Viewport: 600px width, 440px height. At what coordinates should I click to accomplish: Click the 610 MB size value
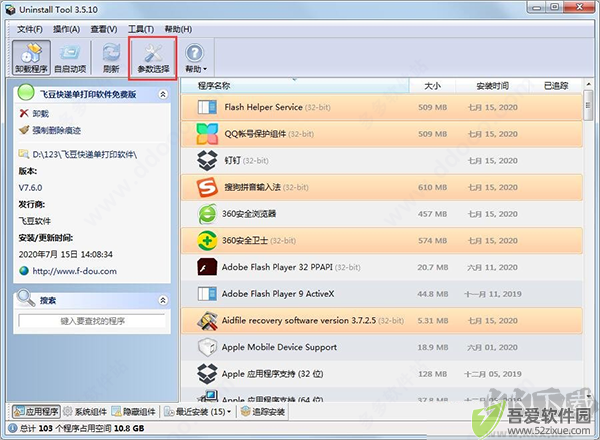[x=432, y=187]
